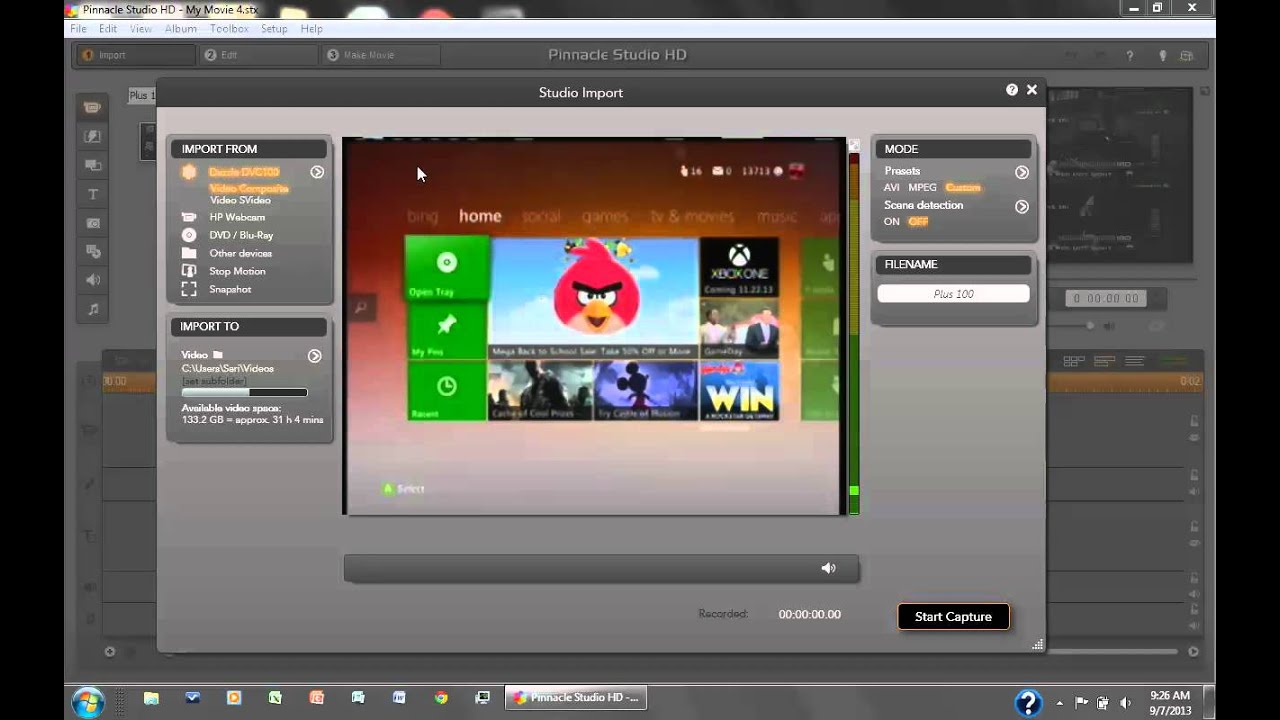The height and width of the screenshot is (720, 1280).
Task: Click the Plus 100 filename field
Action: point(953,294)
